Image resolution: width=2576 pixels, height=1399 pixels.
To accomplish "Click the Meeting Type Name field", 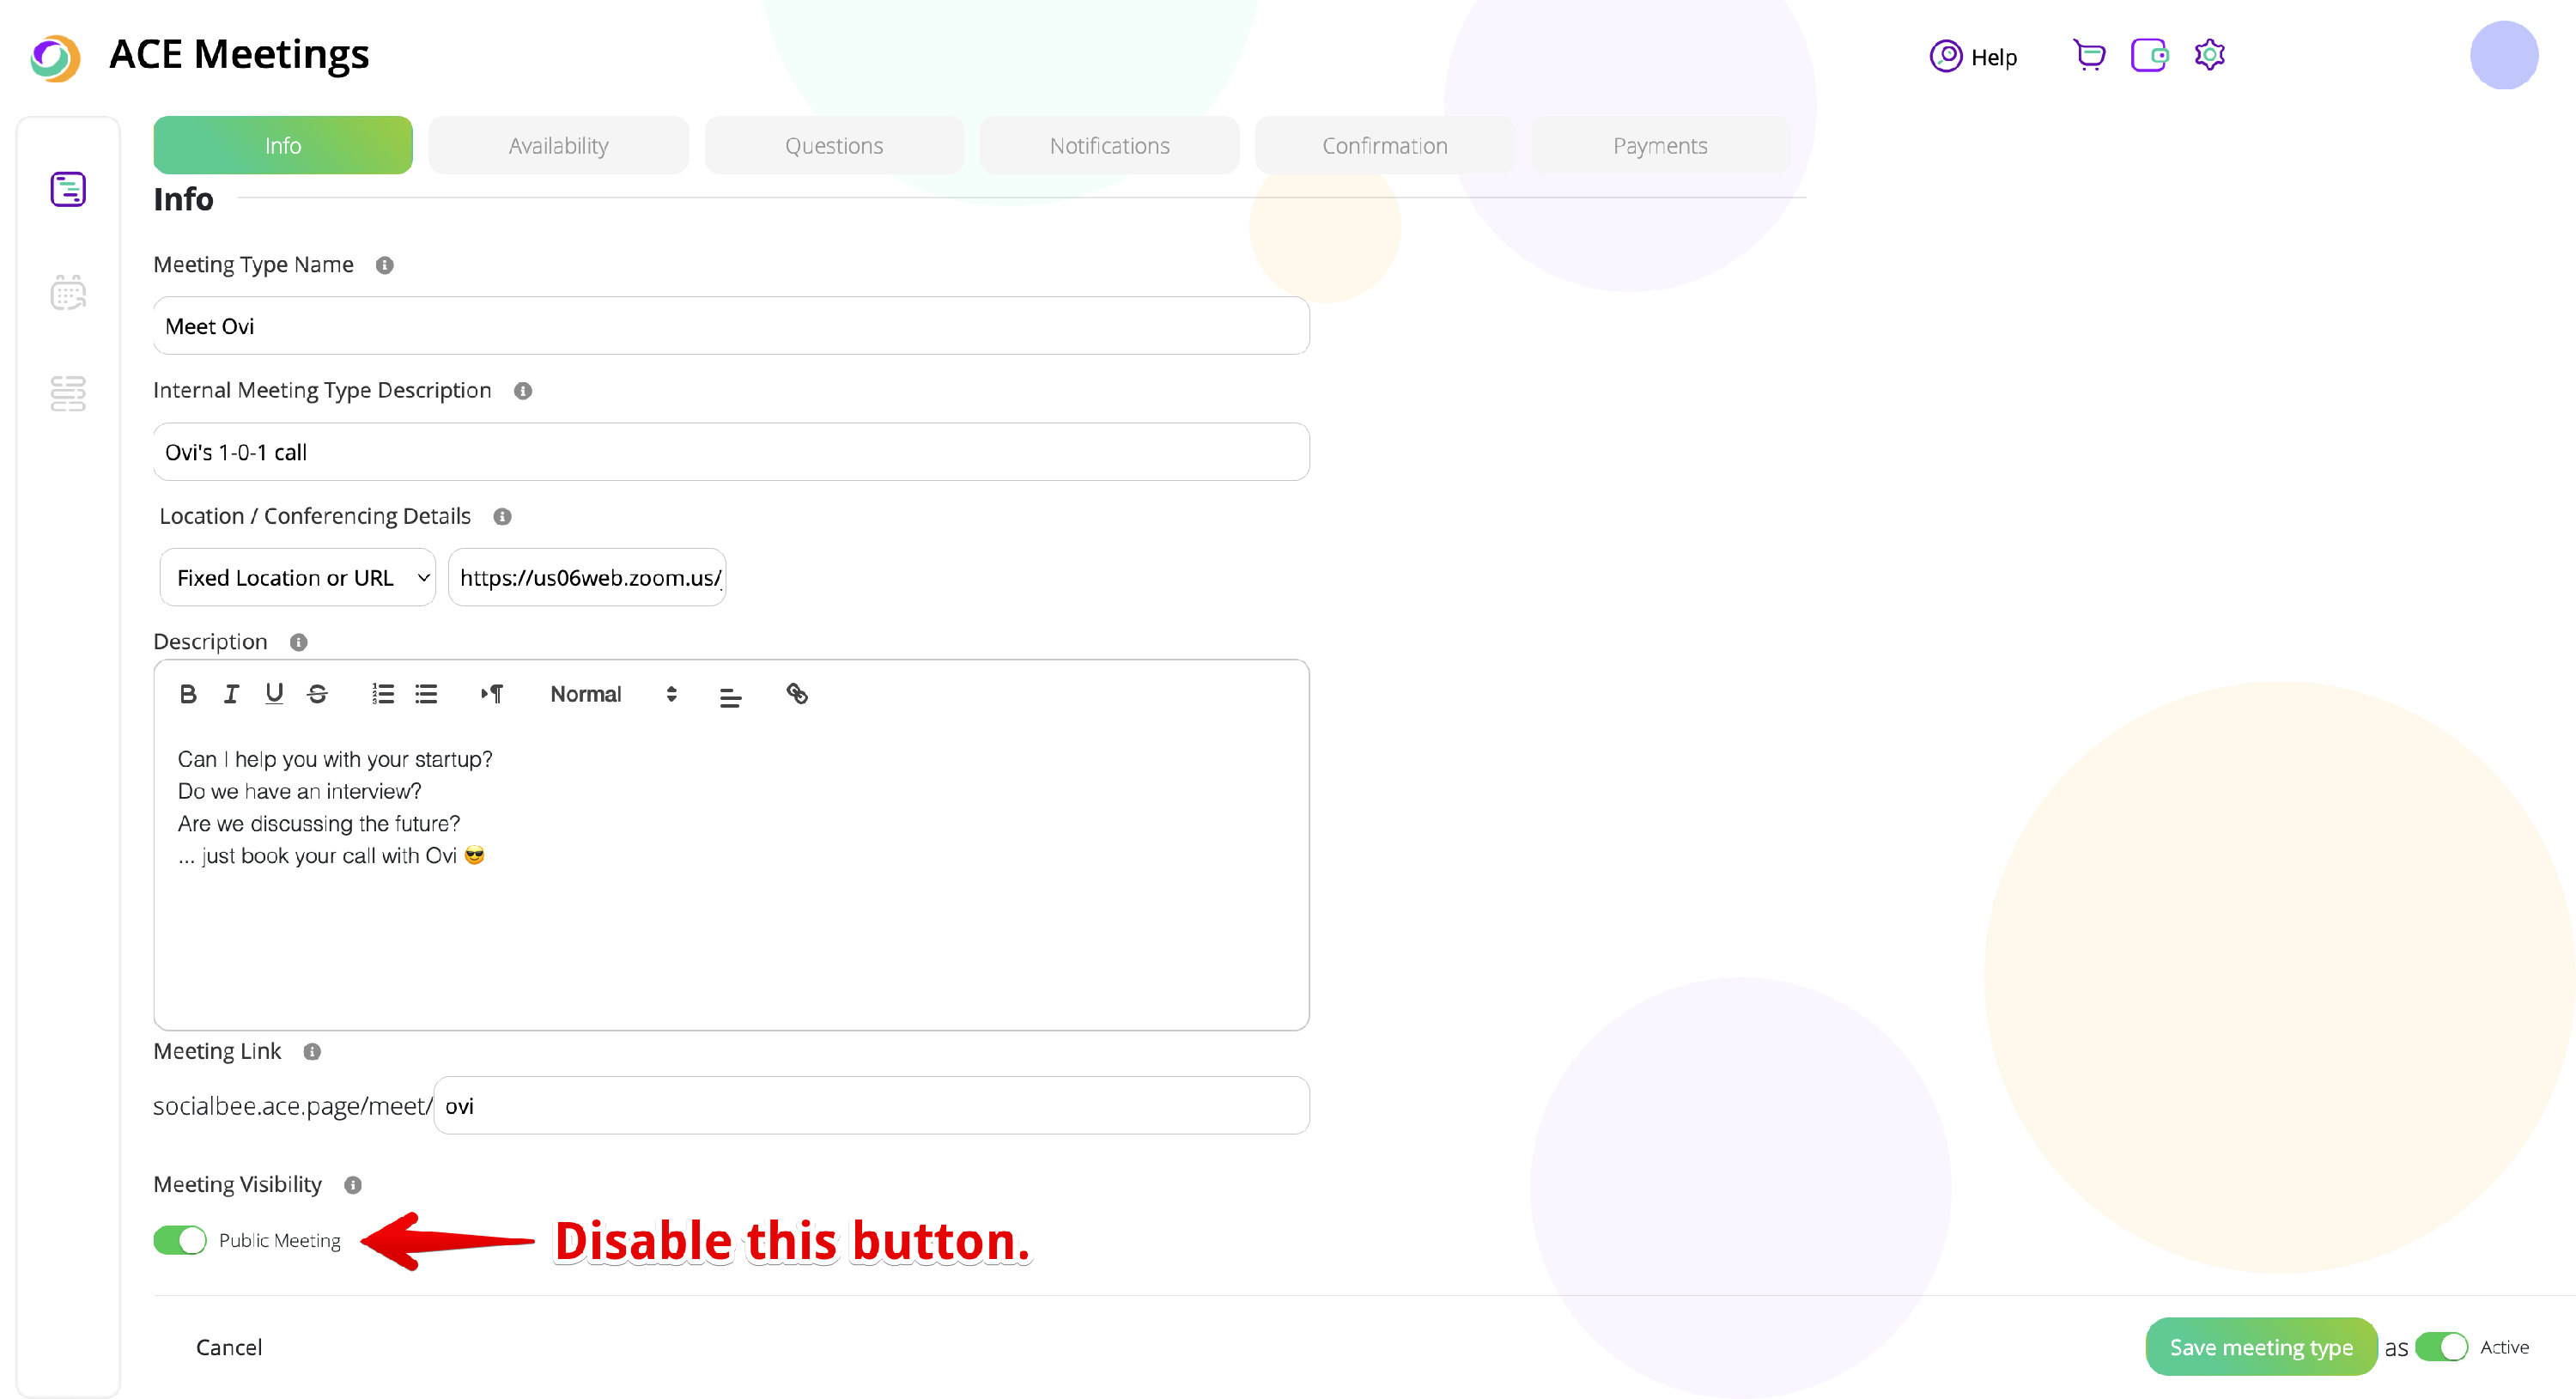I will [x=731, y=326].
